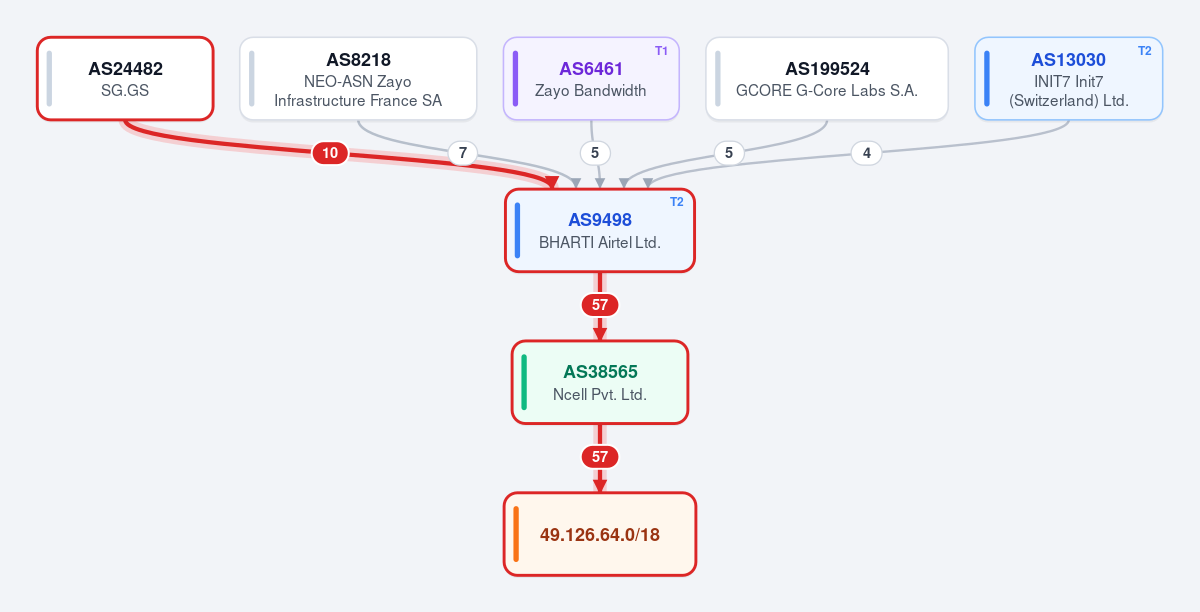Open the AS6461 Zayo Bandwidth node

tap(591, 79)
